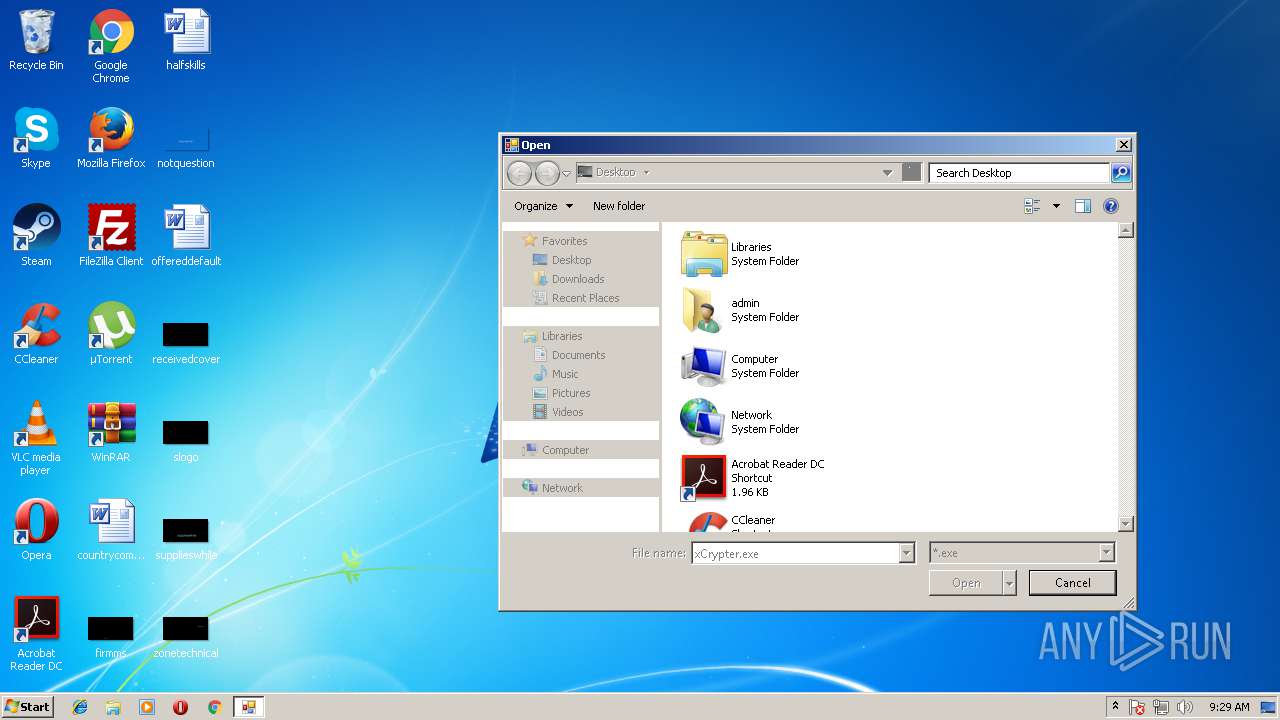
Task: Click the Back navigation arrow in dialog
Action: pyautogui.click(x=519, y=173)
